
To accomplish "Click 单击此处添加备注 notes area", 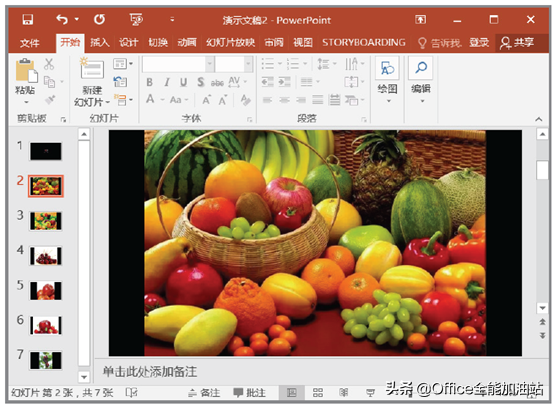I will click(x=150, y=371).
